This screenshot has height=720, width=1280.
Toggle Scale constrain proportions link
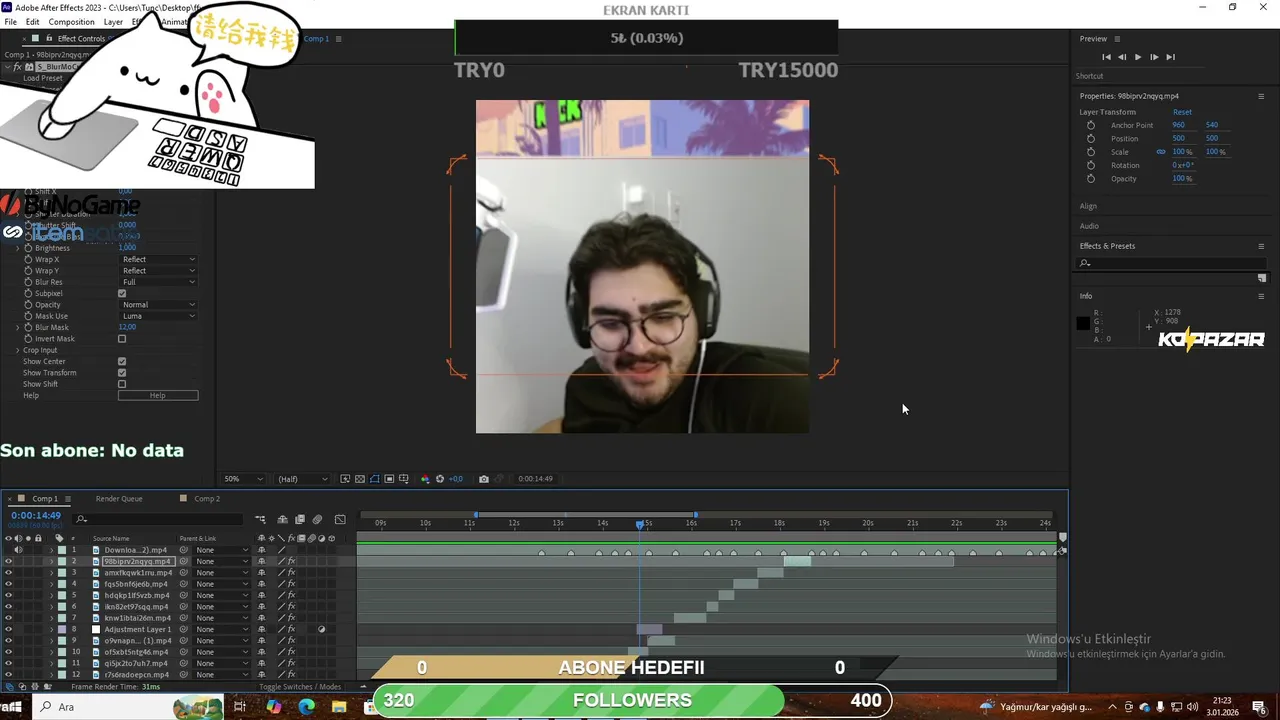click(1161, 152)
